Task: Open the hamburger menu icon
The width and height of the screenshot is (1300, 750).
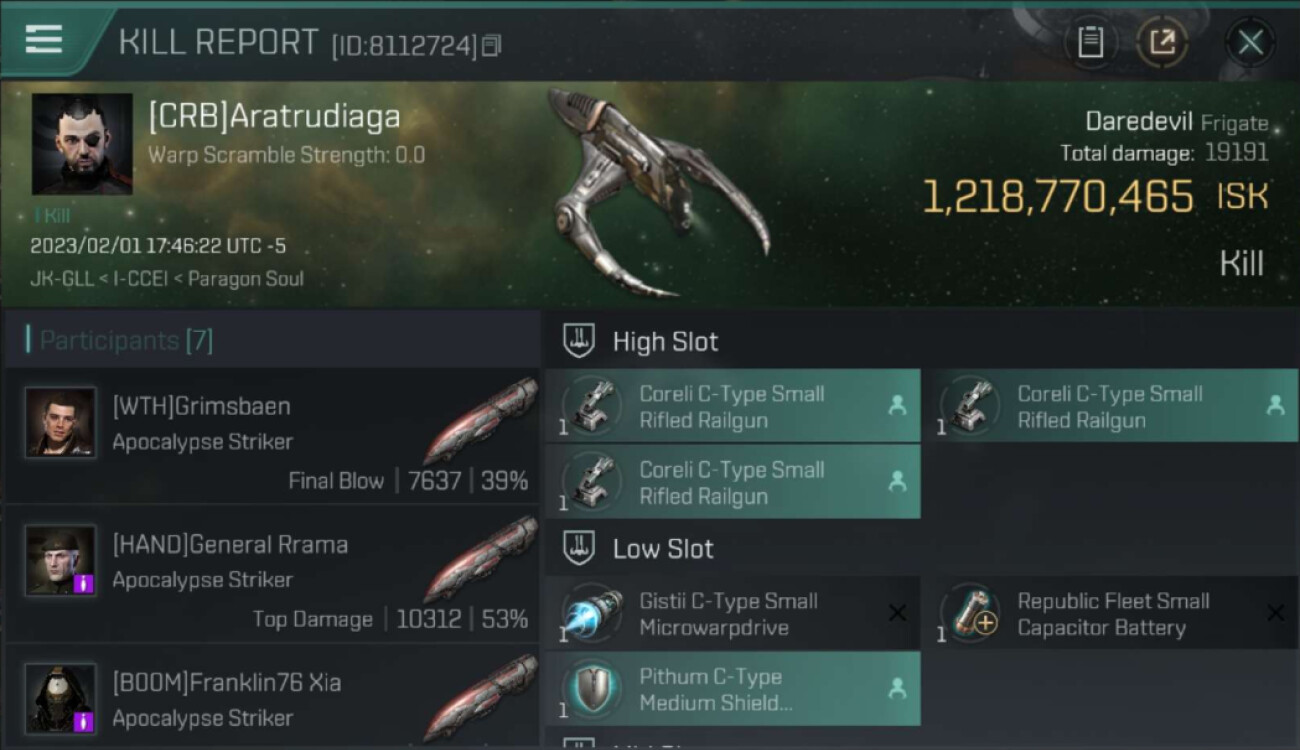Action: (44, 39)
